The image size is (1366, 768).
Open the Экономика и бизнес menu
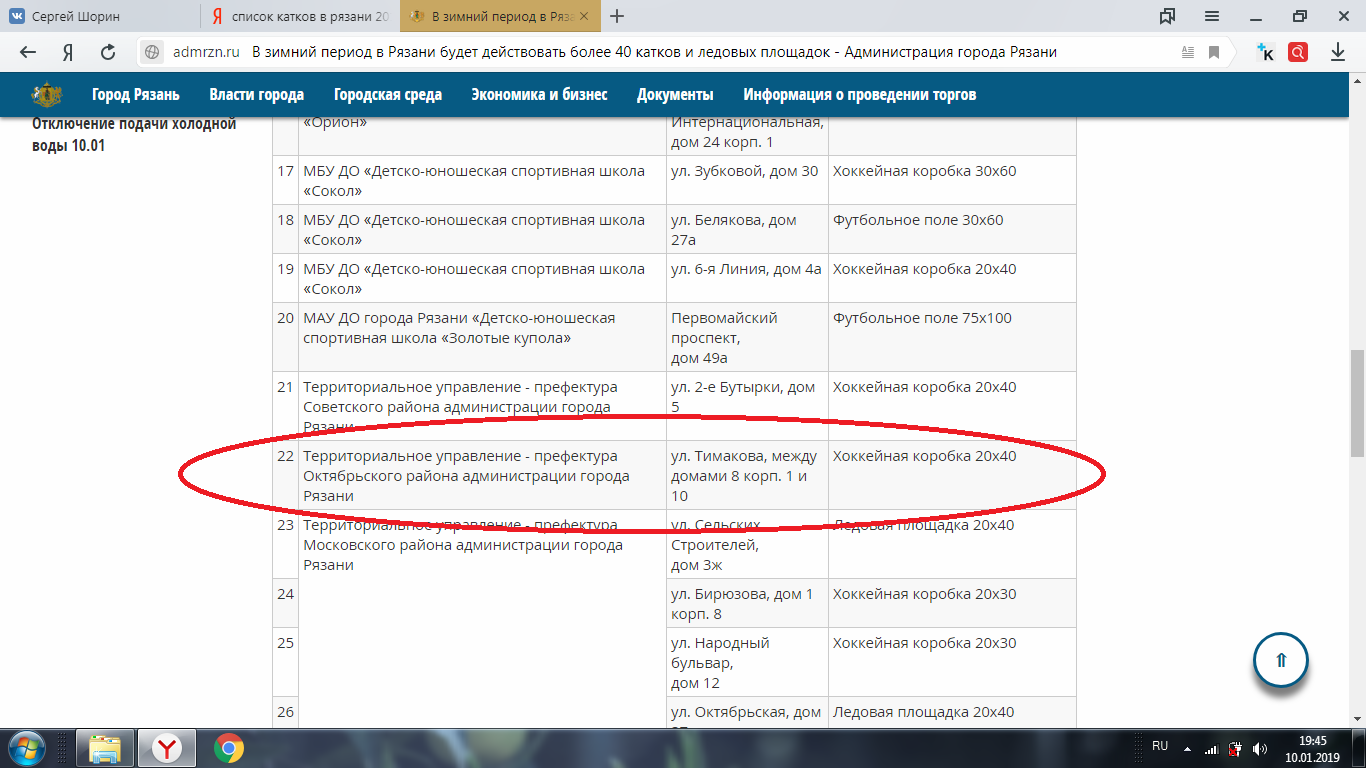tap(540, 95)
